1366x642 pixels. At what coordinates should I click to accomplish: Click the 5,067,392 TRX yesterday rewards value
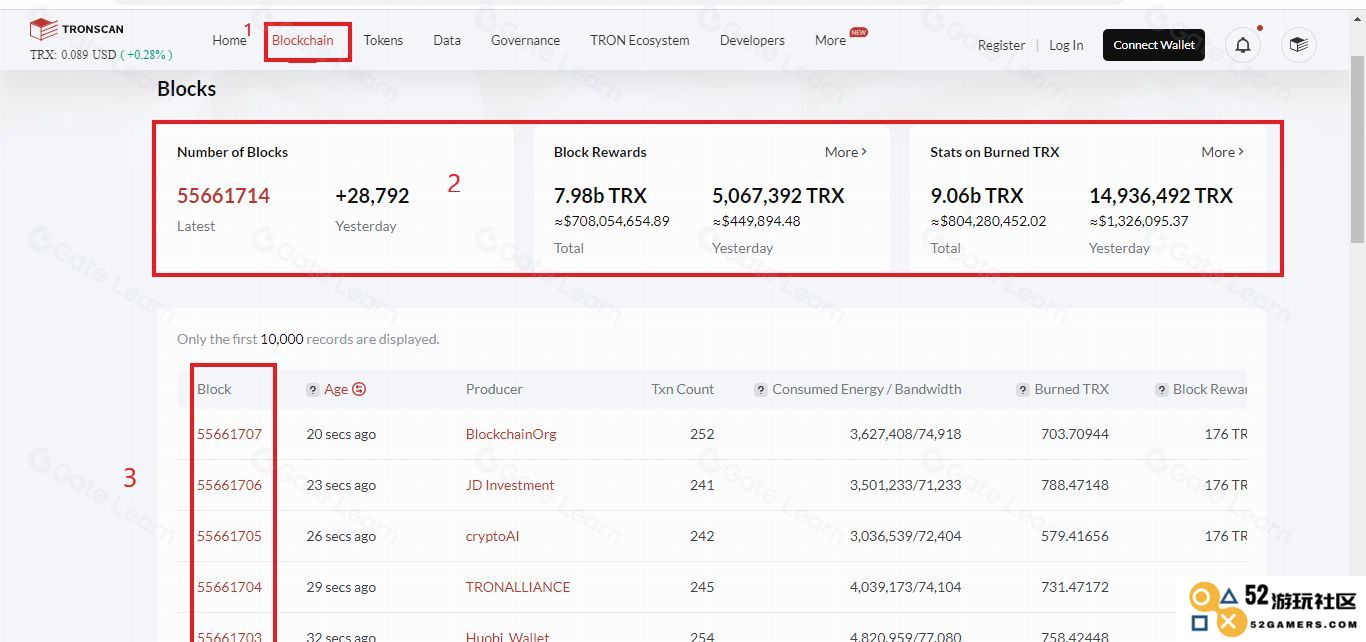(x=778, y=196)
